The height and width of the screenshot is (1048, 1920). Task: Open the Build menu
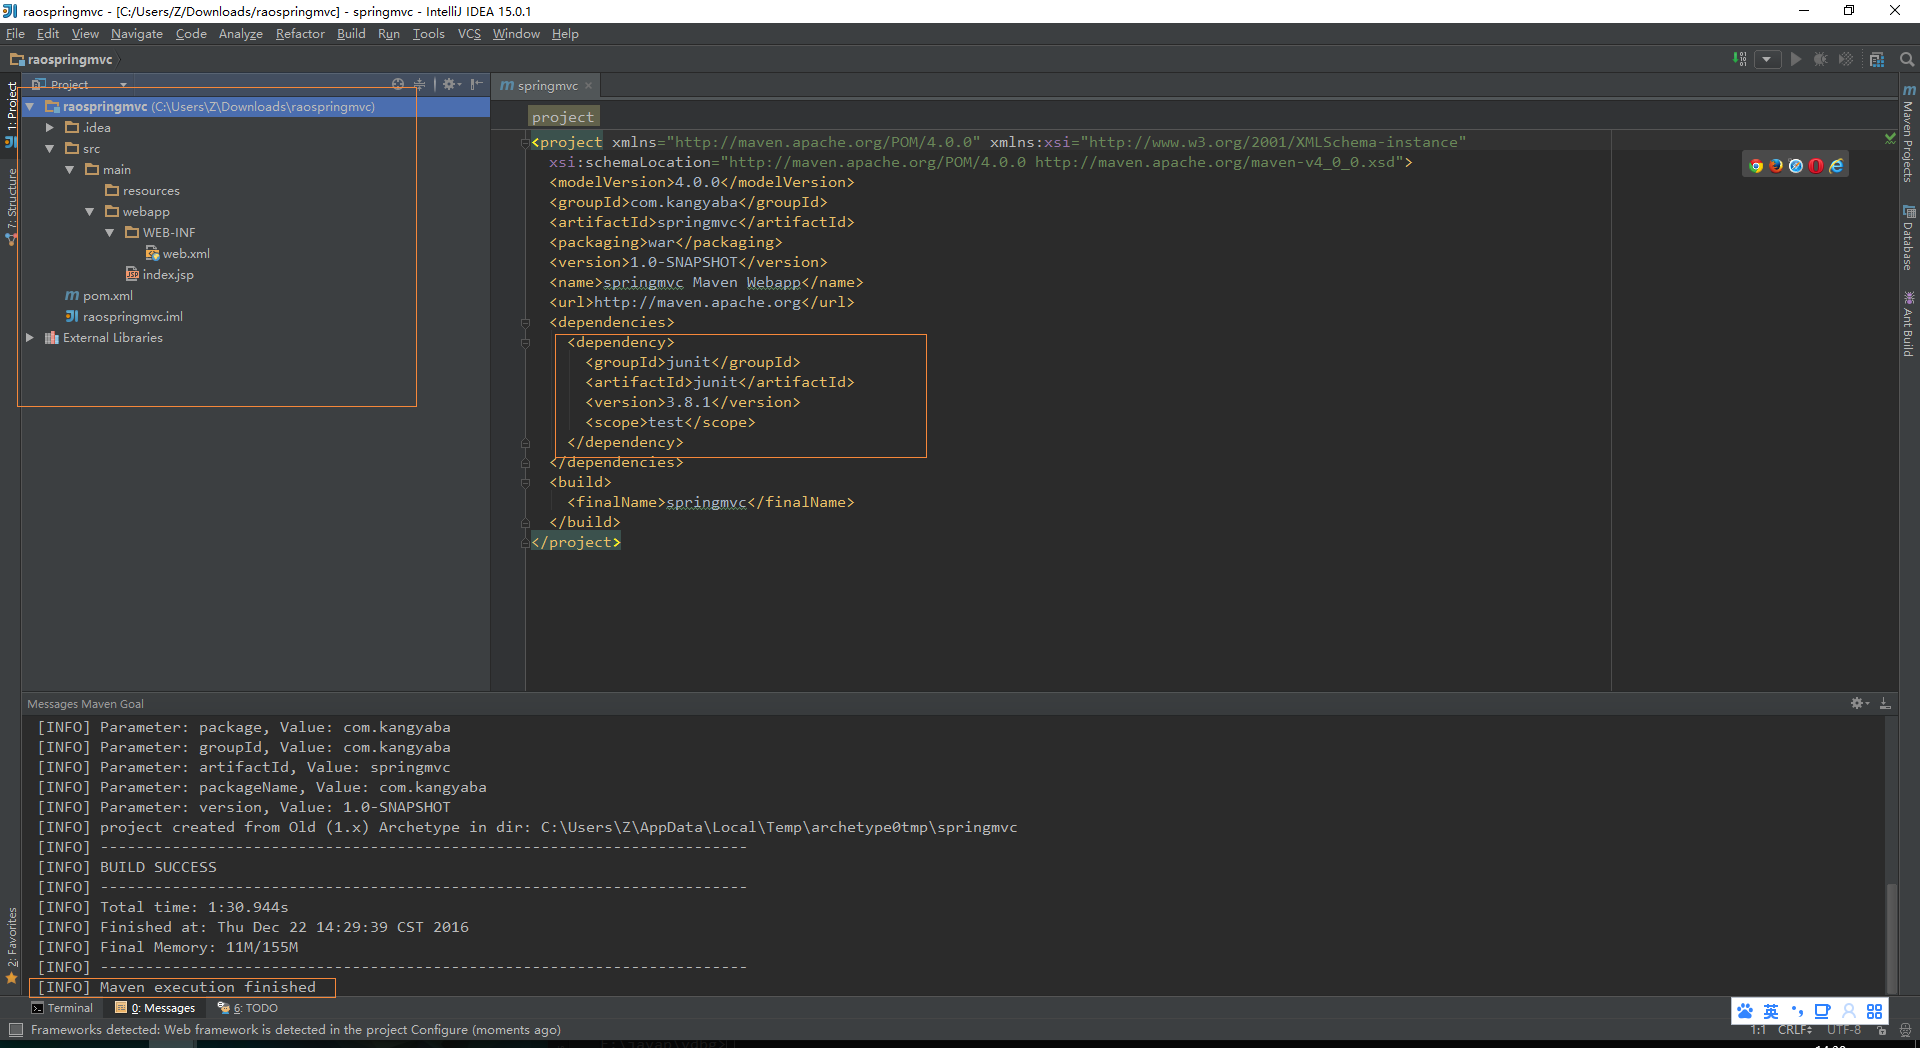pyautogui.click(x=351, y=34)
